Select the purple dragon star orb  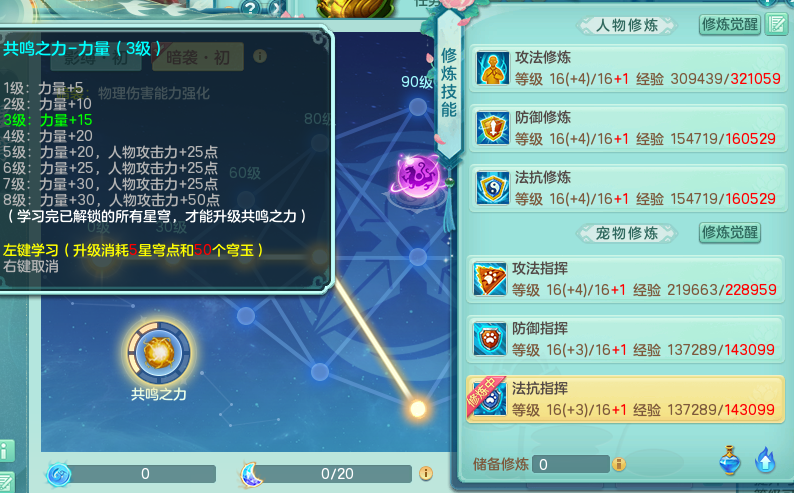point(418,176)
